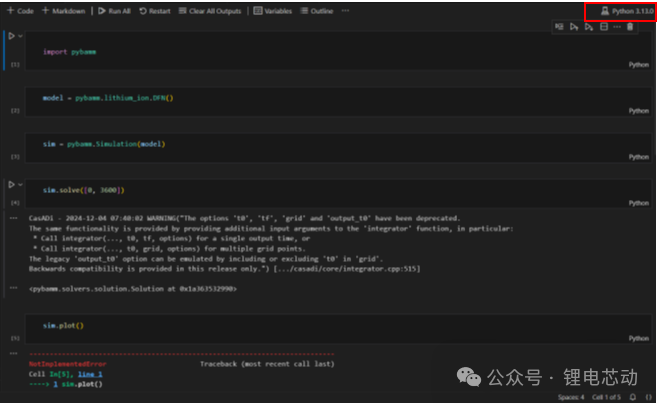Click Split Cell icon in cell toolbar
Screen dimensions: 659x404
pyautogui.click(x=604, y=27)
